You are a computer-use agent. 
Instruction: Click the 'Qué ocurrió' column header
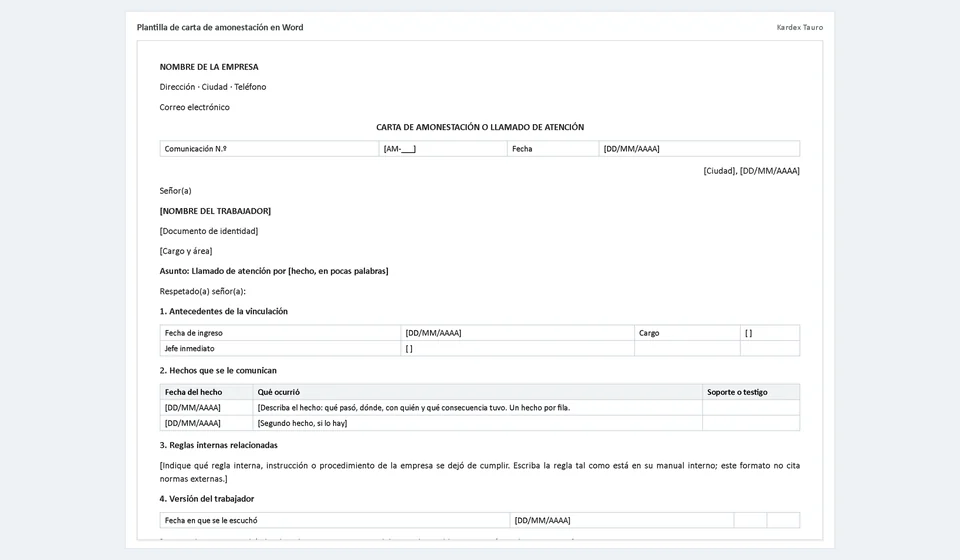coord(478,392)
